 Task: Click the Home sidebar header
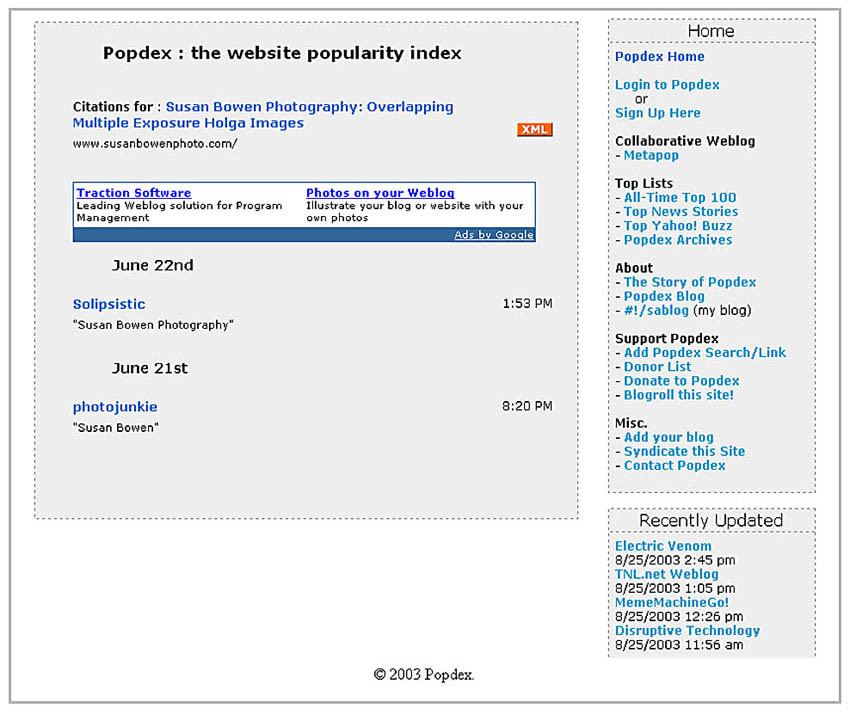(x=711, y=31)
